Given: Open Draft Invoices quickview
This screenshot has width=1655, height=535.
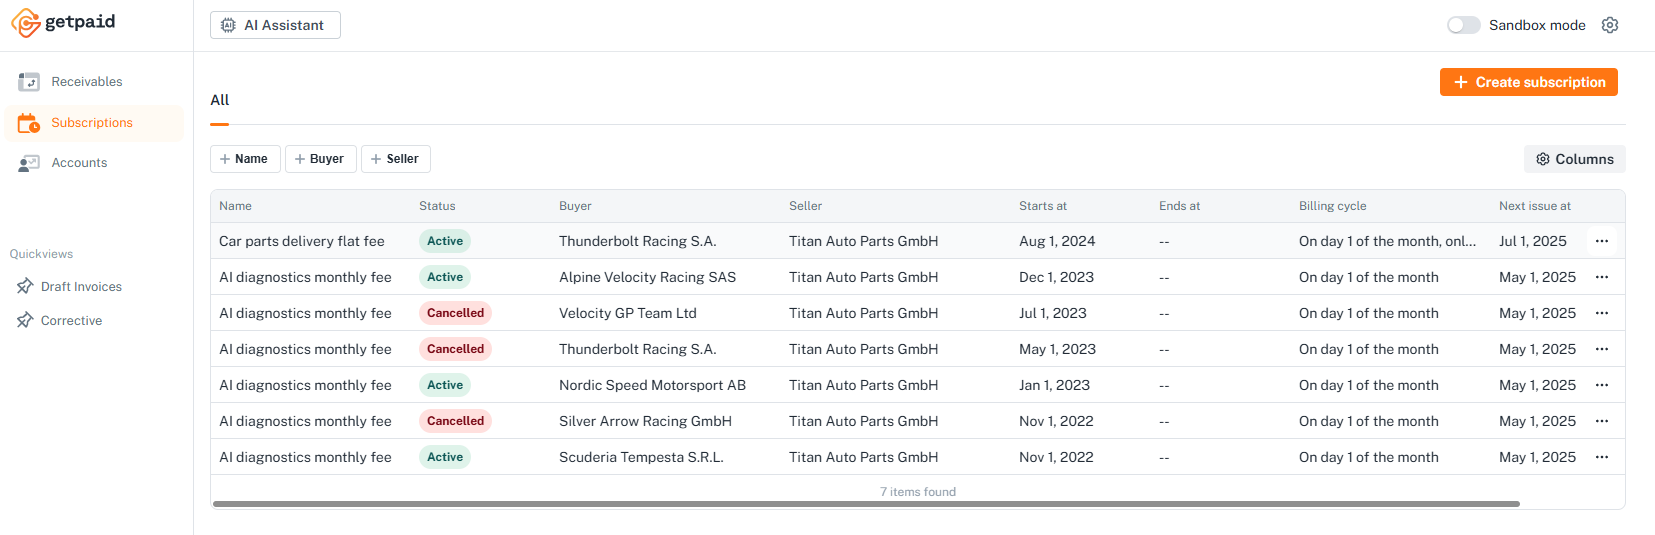Looking at the screenshot, I should [81, 287].
